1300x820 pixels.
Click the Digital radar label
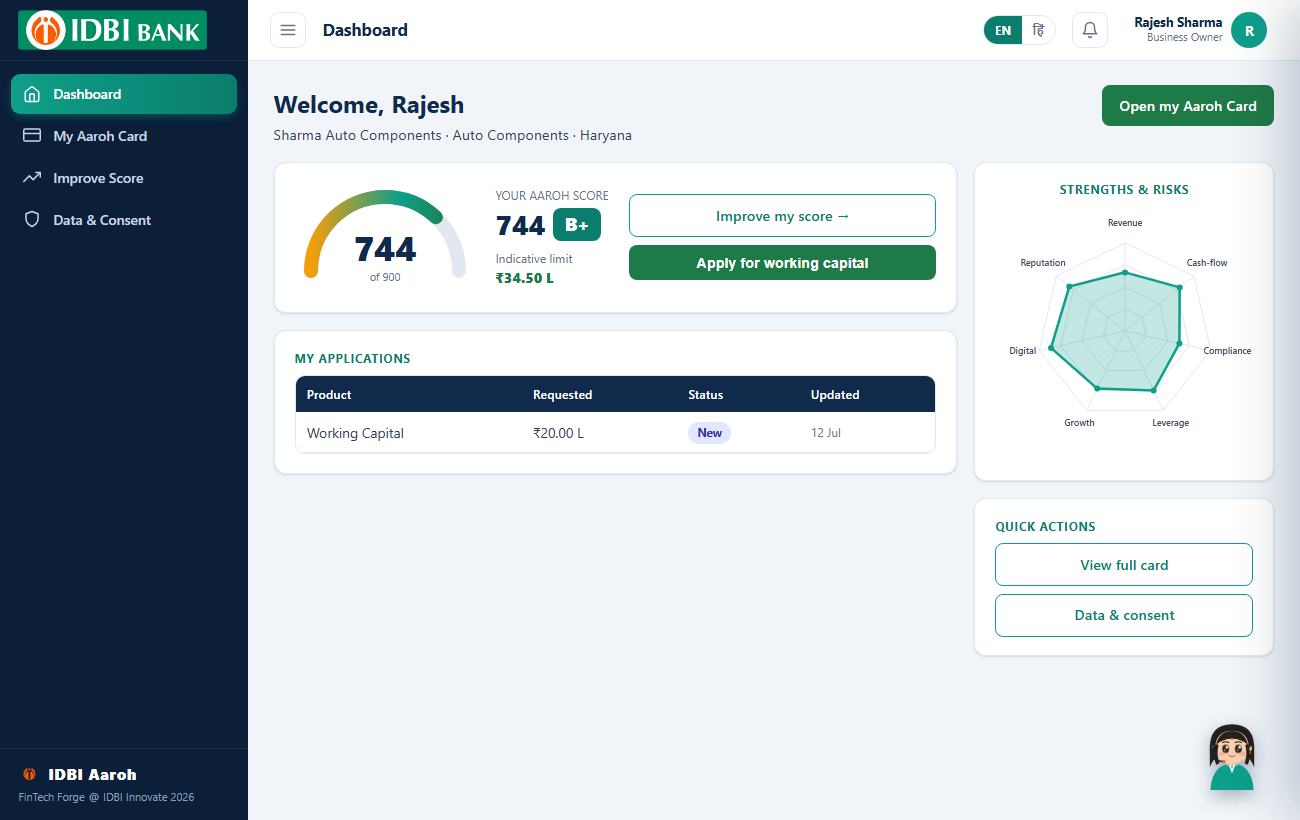[1023, 351]
